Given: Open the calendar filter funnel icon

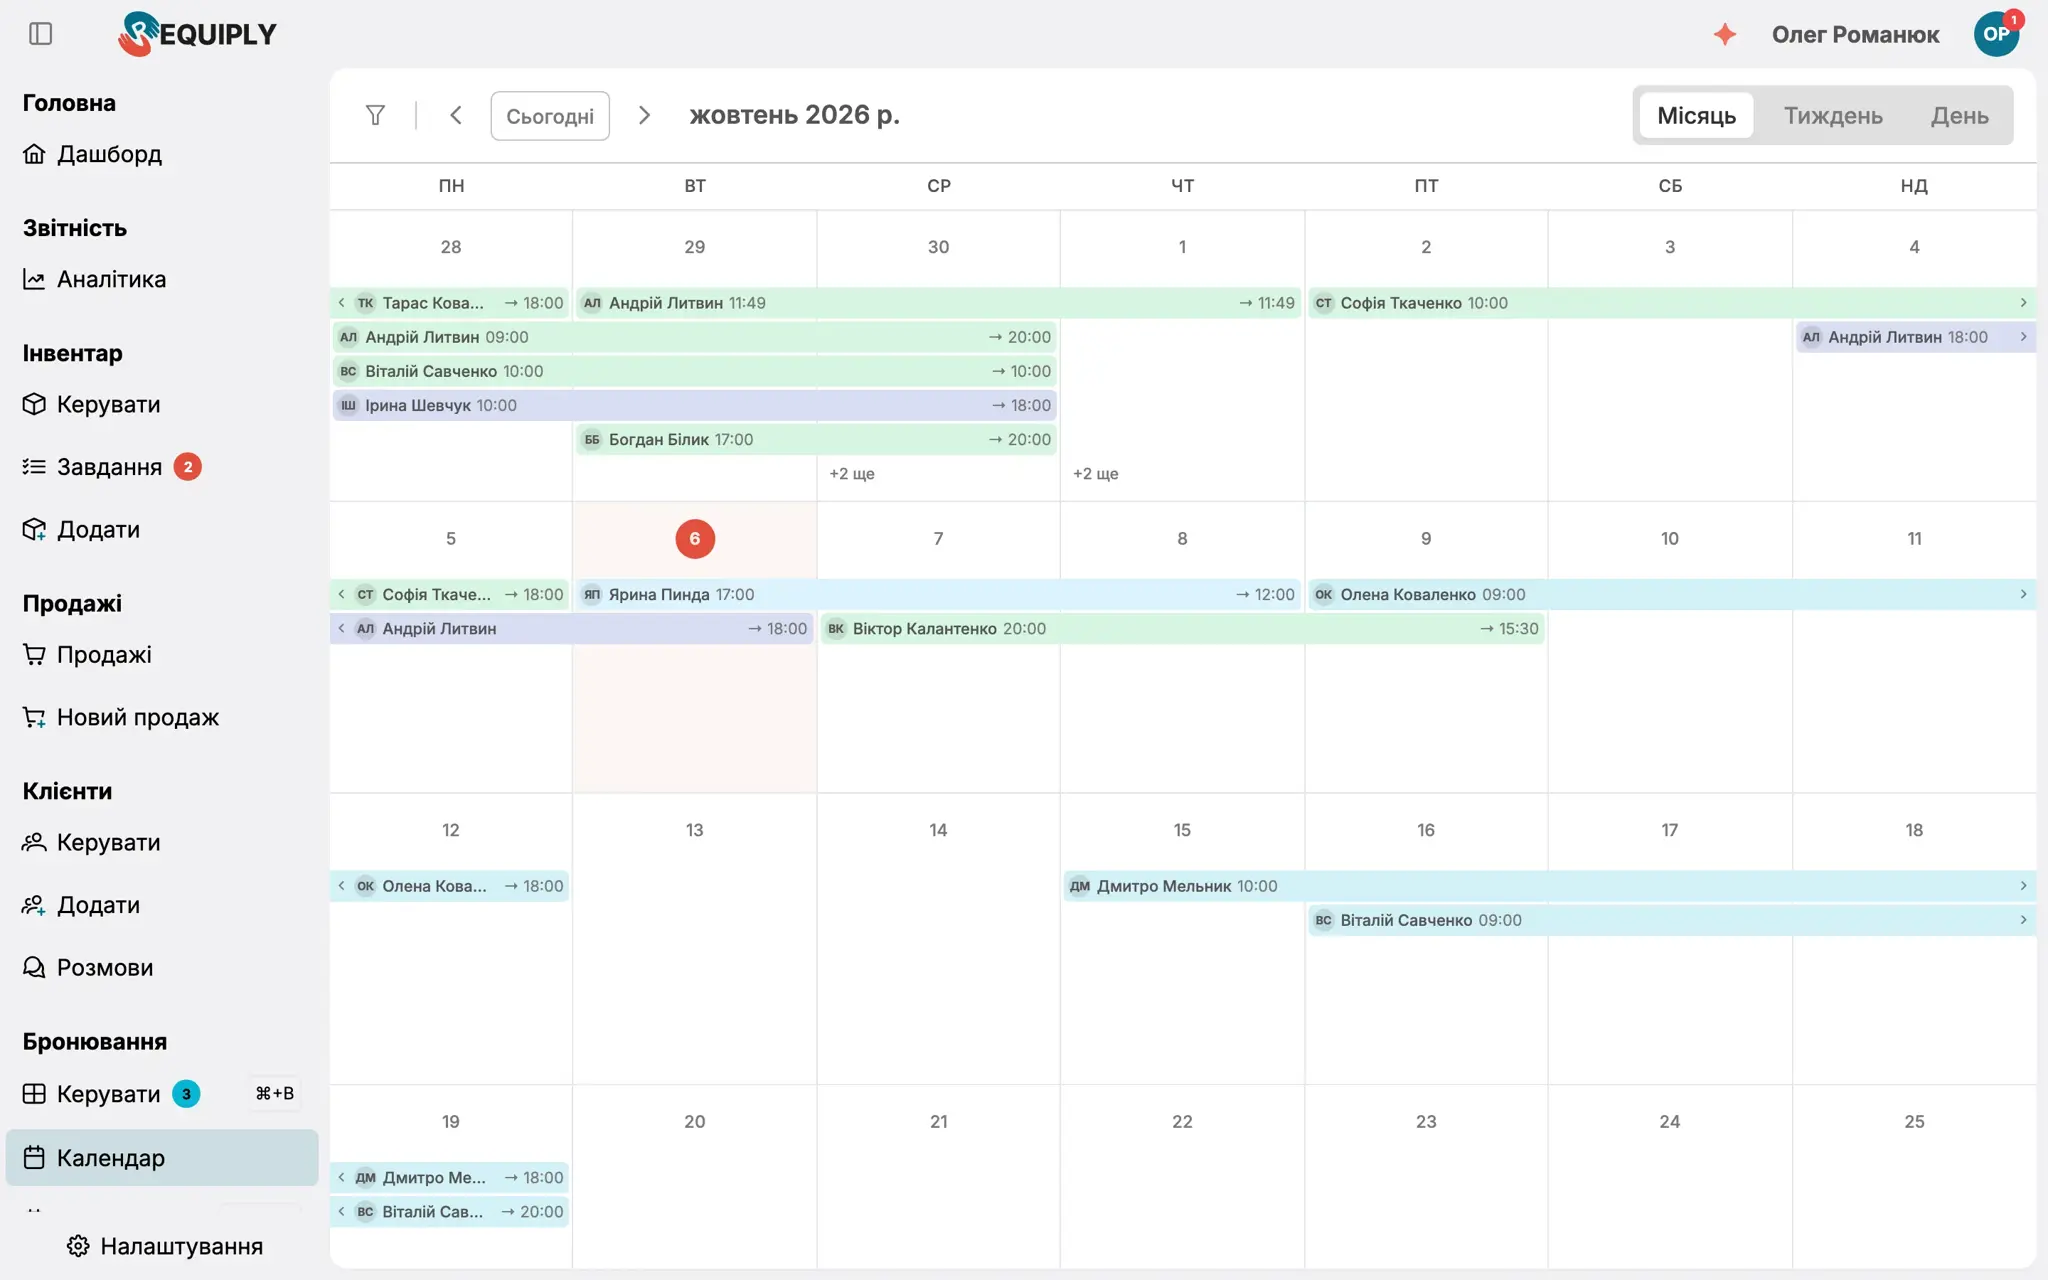Looking at the screenshot, I should pyautogui.click(x=375, y=115).
